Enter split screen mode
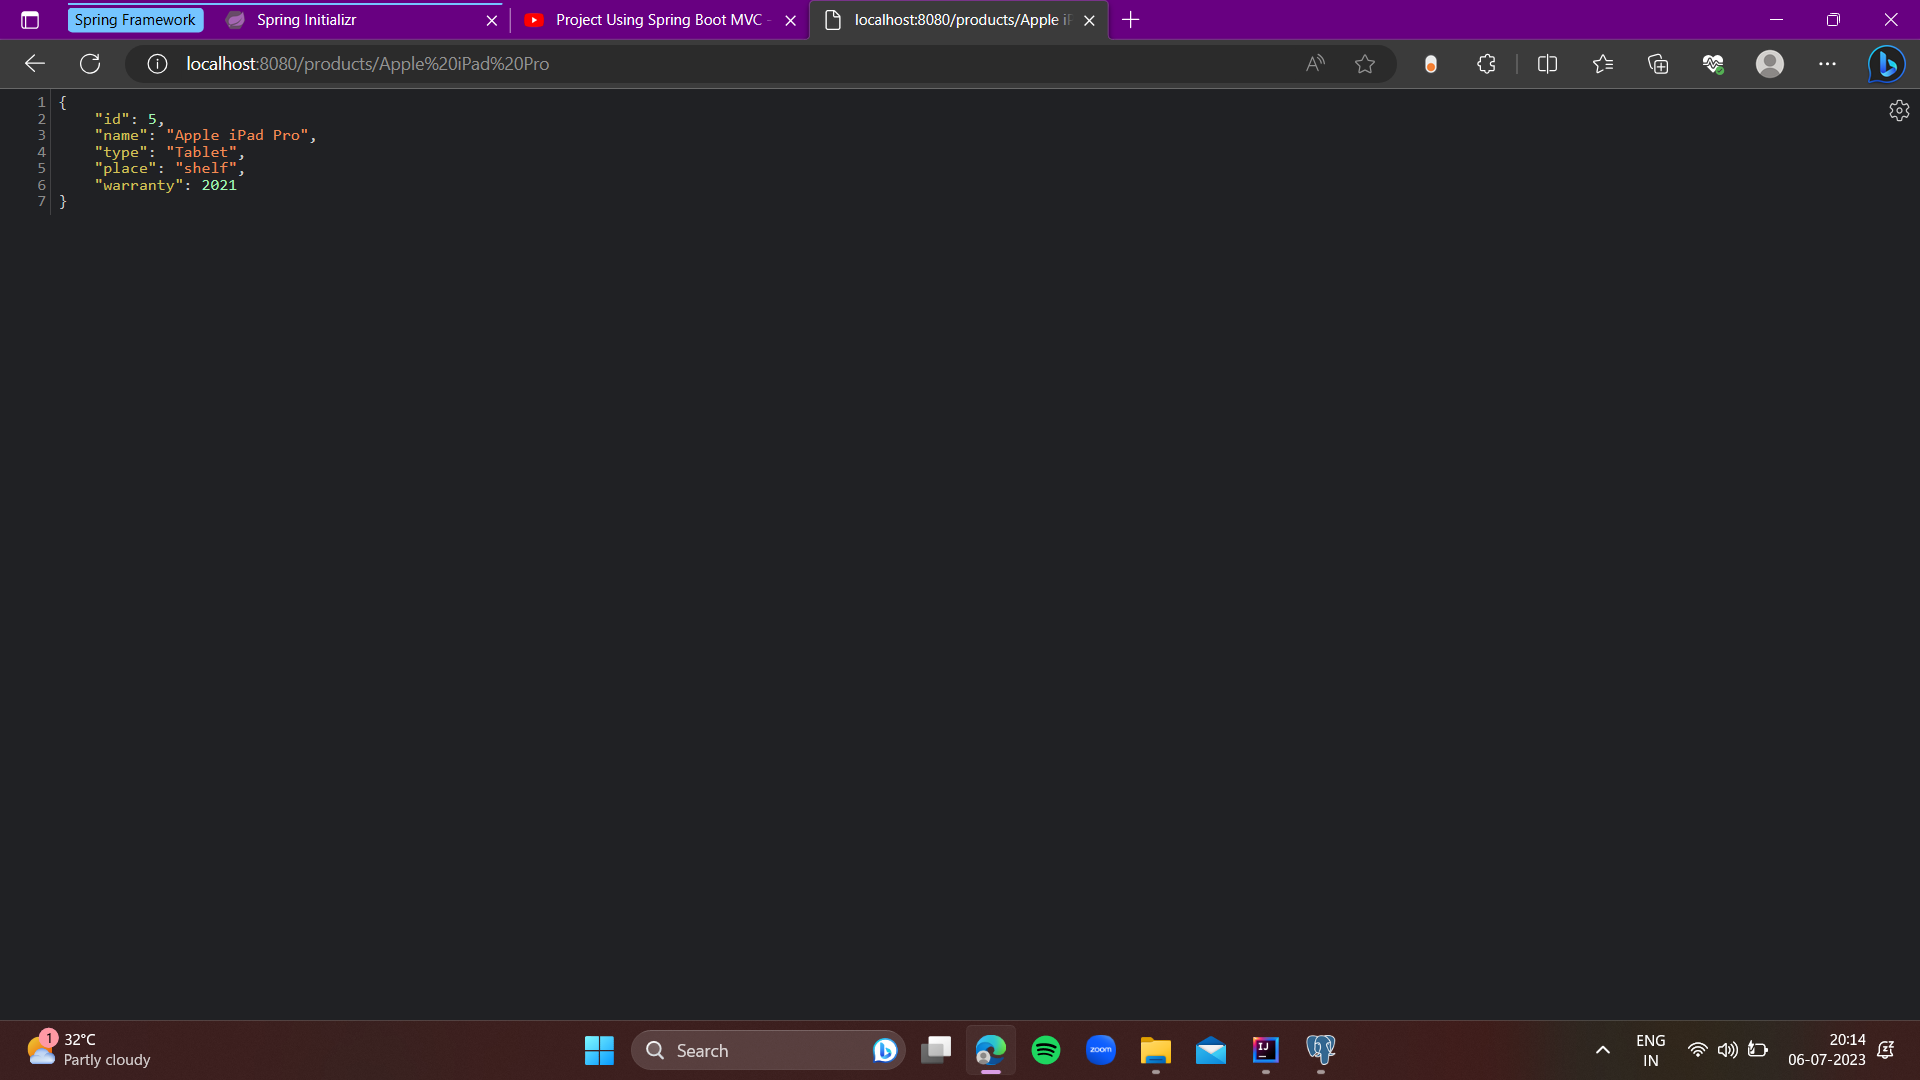 point(1546,63)
